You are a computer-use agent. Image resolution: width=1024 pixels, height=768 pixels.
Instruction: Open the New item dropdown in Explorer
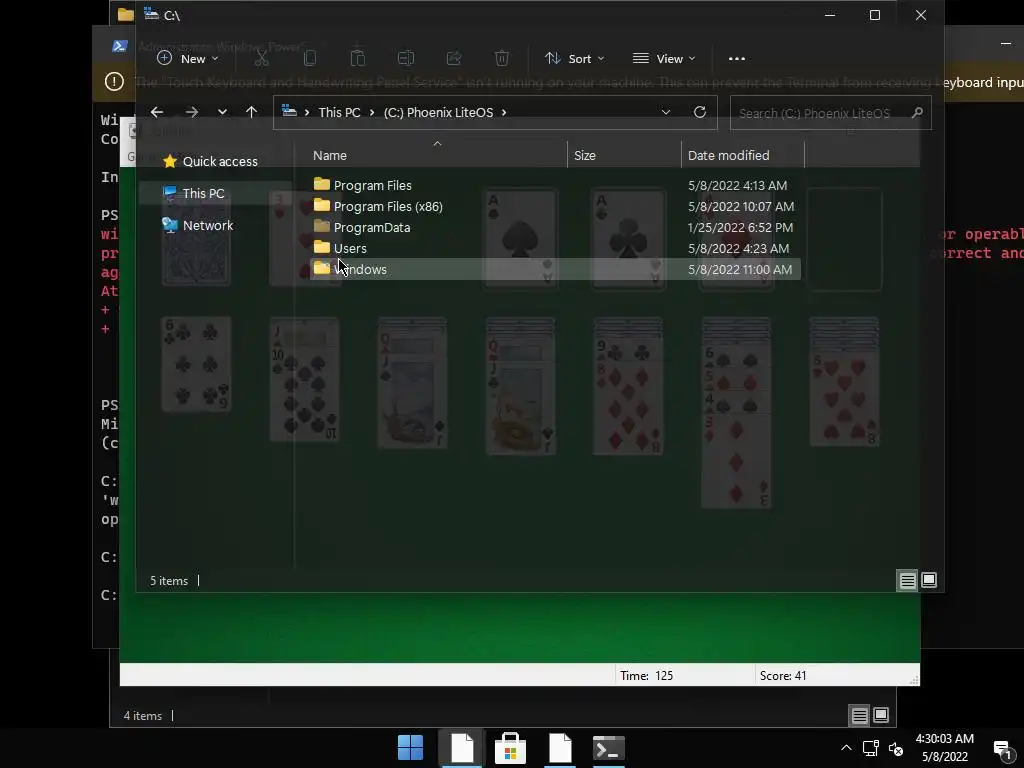[x=187, y=59]
